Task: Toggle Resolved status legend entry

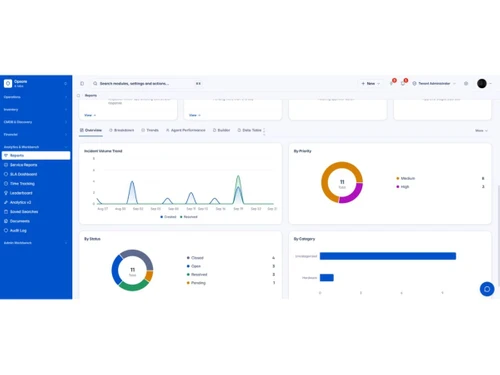Action: click(197, 274)
